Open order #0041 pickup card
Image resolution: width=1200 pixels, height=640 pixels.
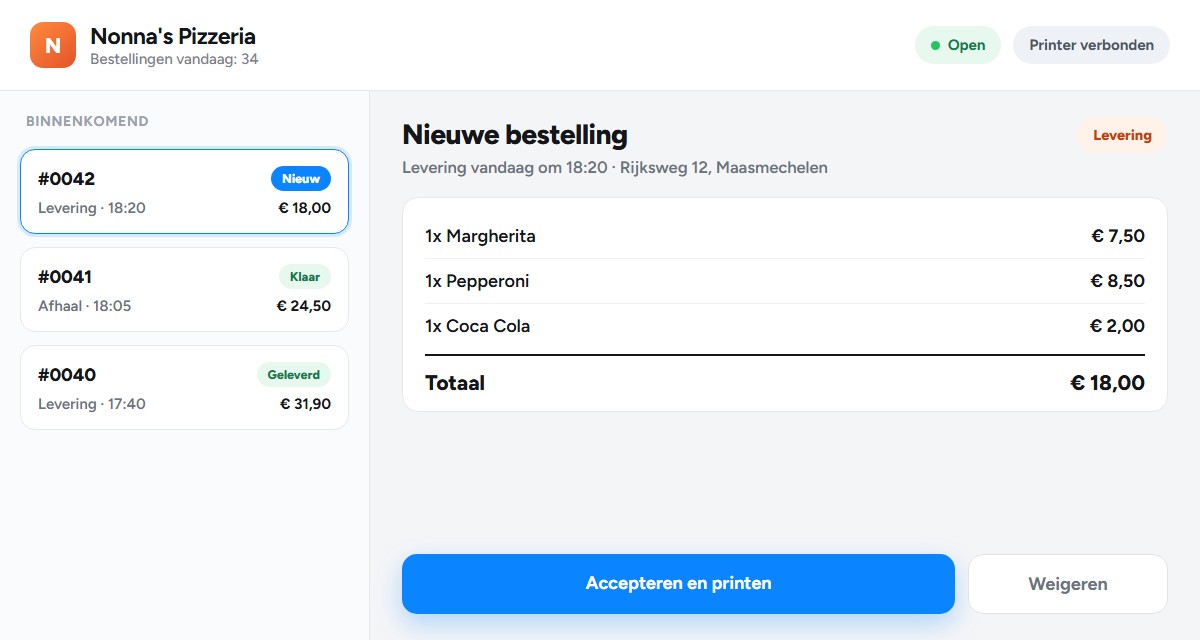click(x=184, y=290)
